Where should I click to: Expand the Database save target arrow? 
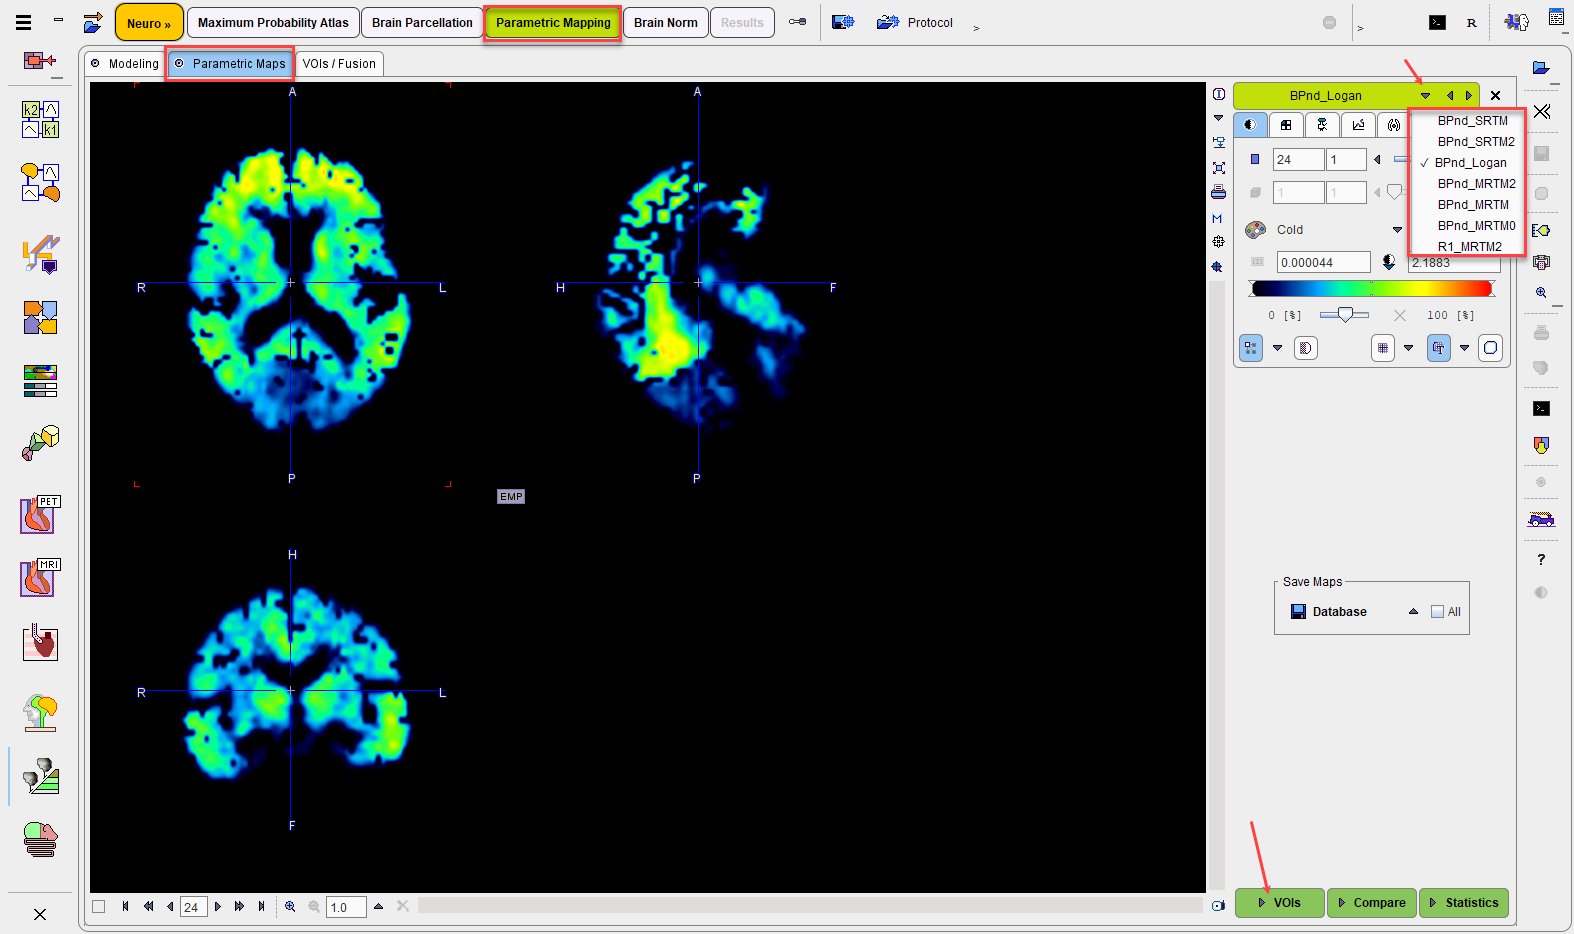click(1413, 612)
